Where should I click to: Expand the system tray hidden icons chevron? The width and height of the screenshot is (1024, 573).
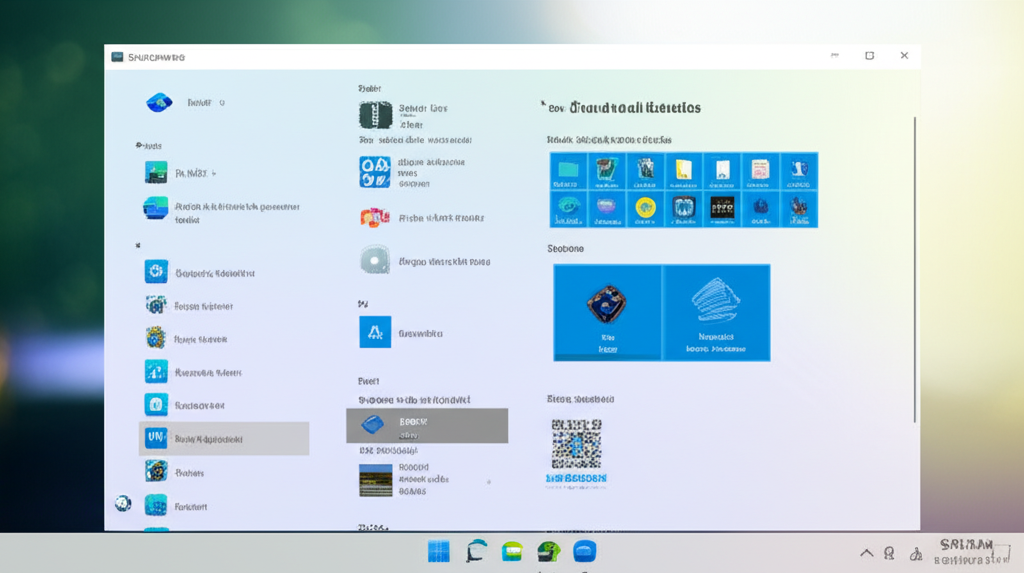pyautogui.click(x=866, y=553)
